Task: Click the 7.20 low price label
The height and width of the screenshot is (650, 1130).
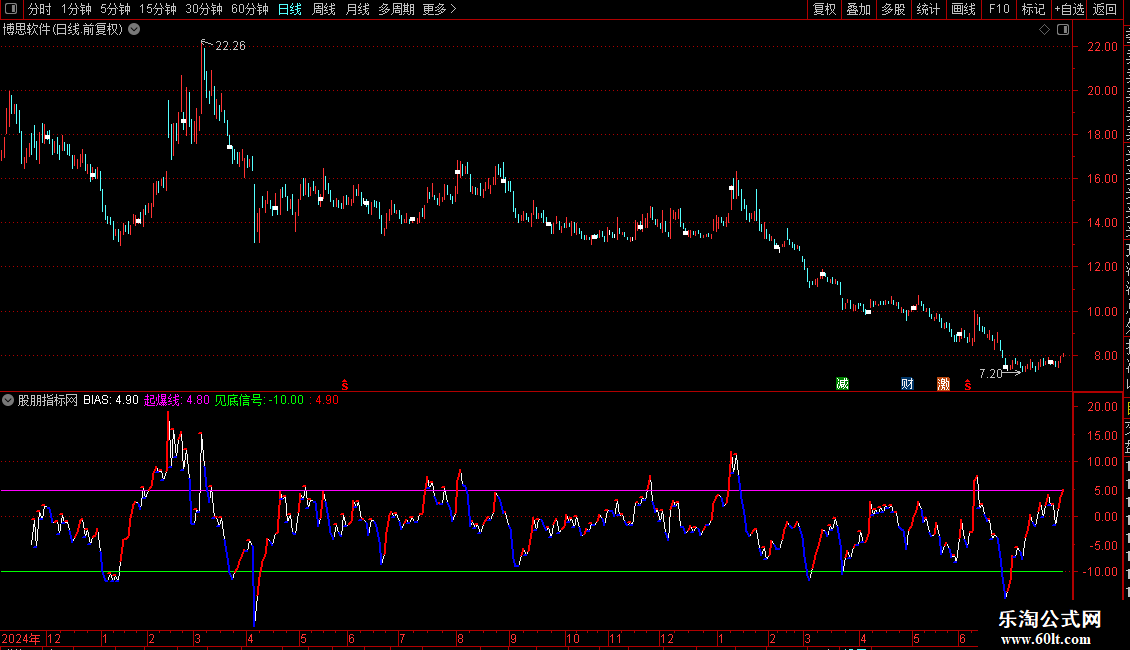Action: coord(990,373)
